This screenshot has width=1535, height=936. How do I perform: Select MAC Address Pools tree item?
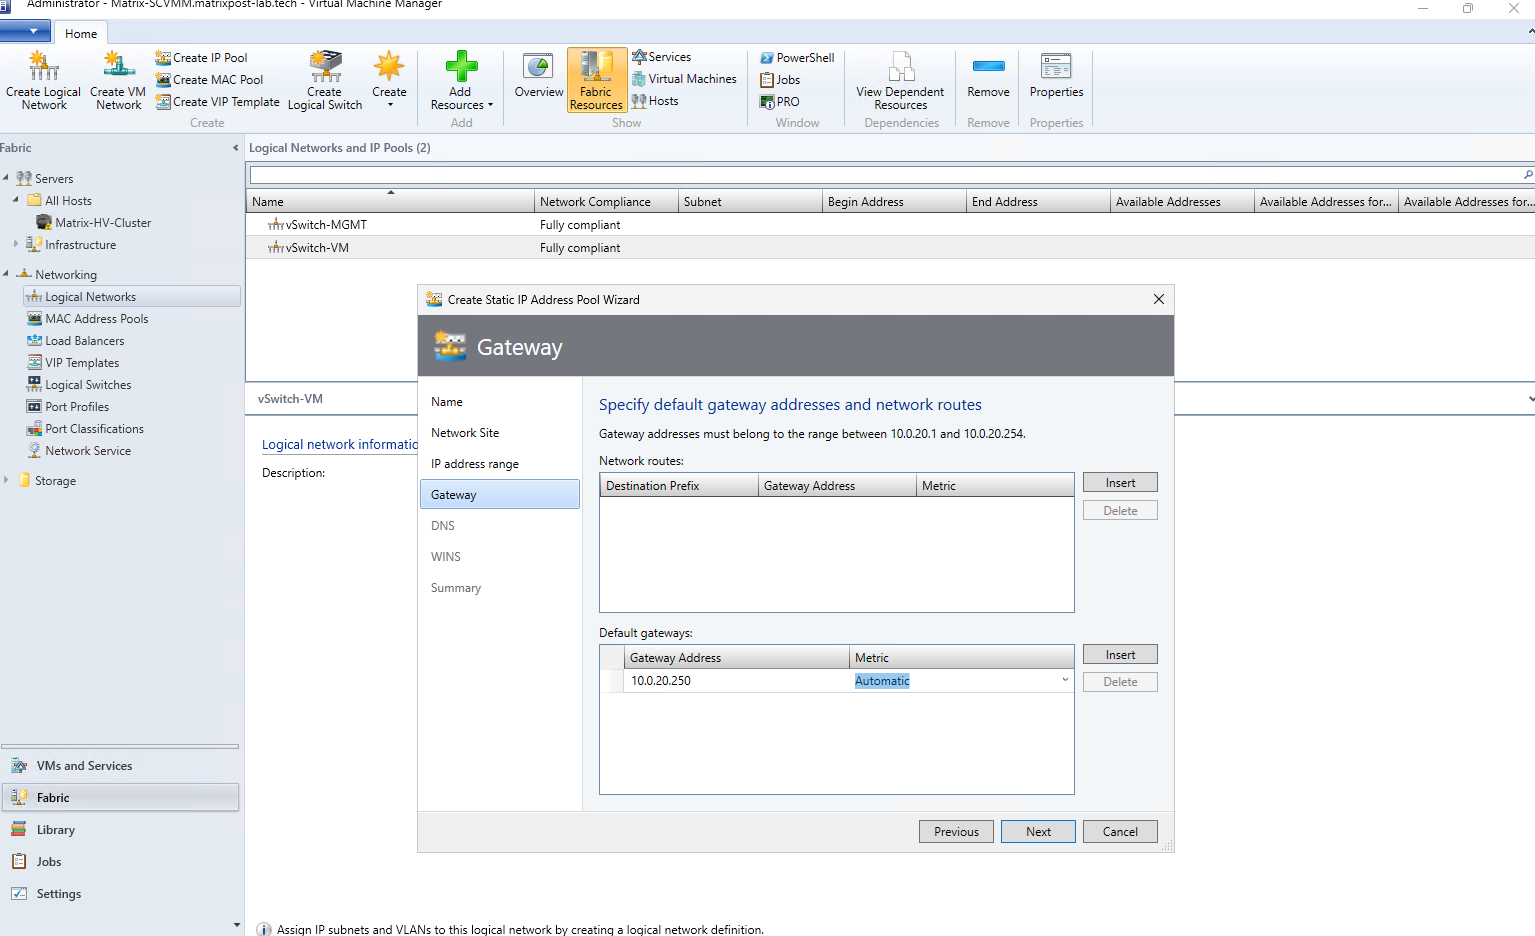tap(88, 319)
